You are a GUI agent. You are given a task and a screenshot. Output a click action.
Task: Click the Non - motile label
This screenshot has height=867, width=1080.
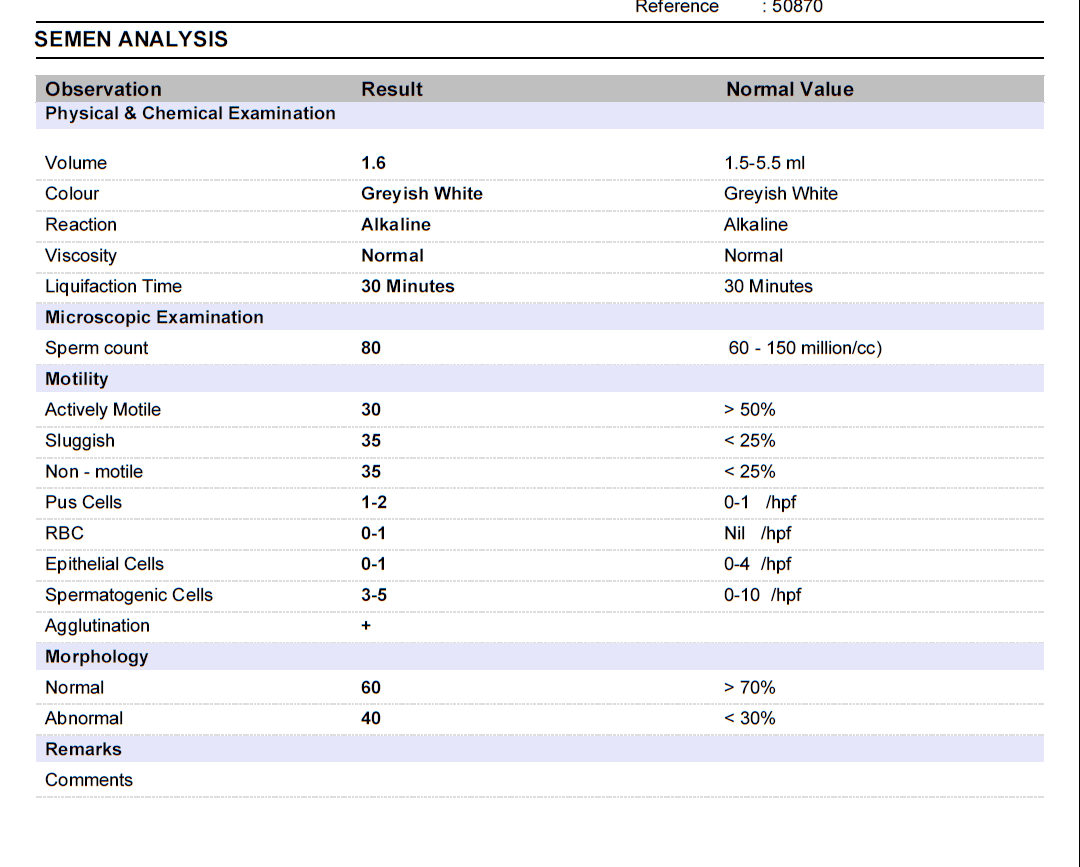(x=94, y=472)
